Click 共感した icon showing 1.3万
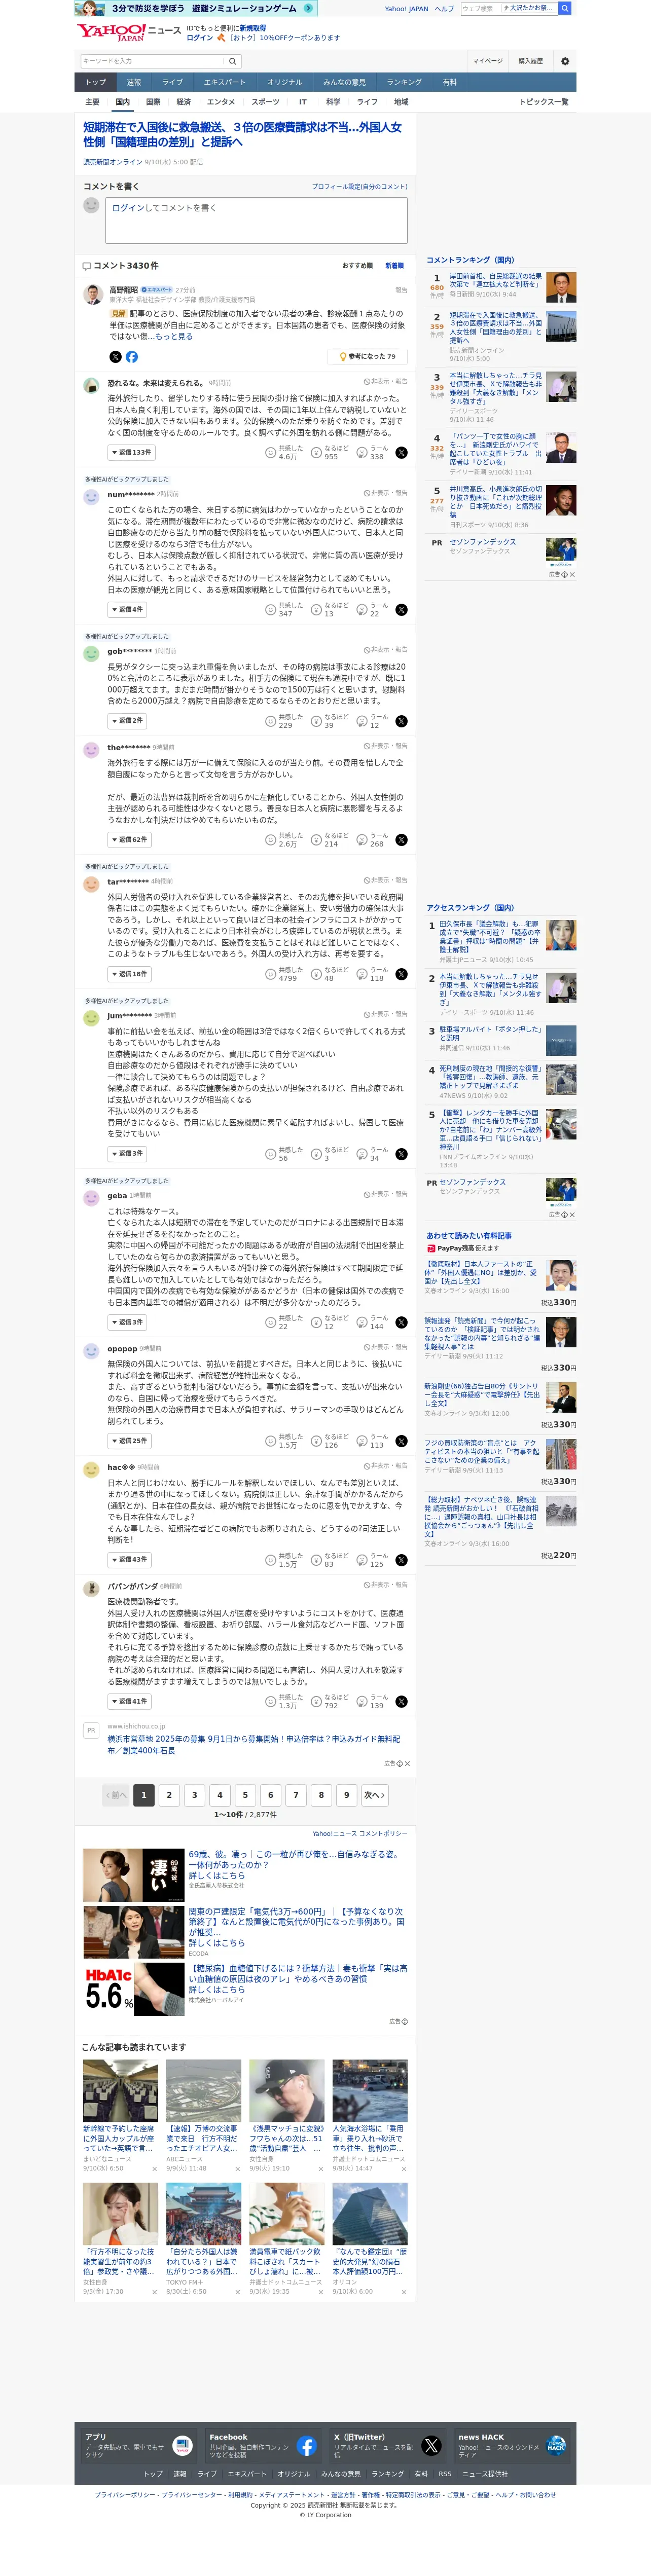This screenshot has width=651, height=2576. [270, 1702]
